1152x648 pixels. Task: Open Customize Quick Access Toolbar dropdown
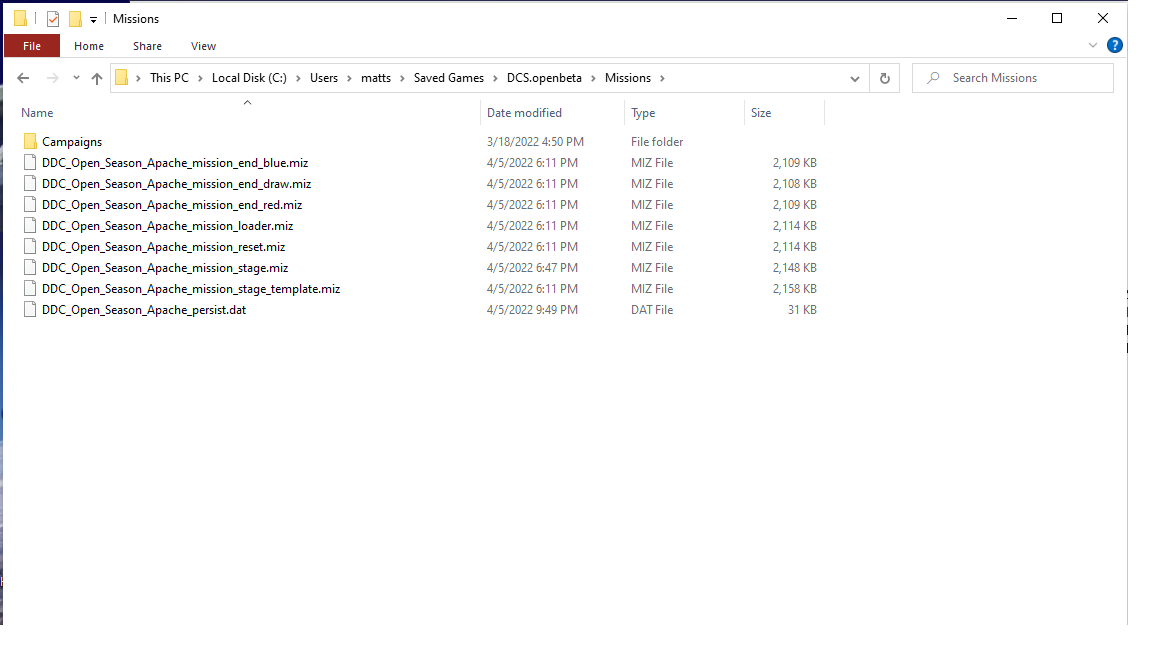coord(93,20)
